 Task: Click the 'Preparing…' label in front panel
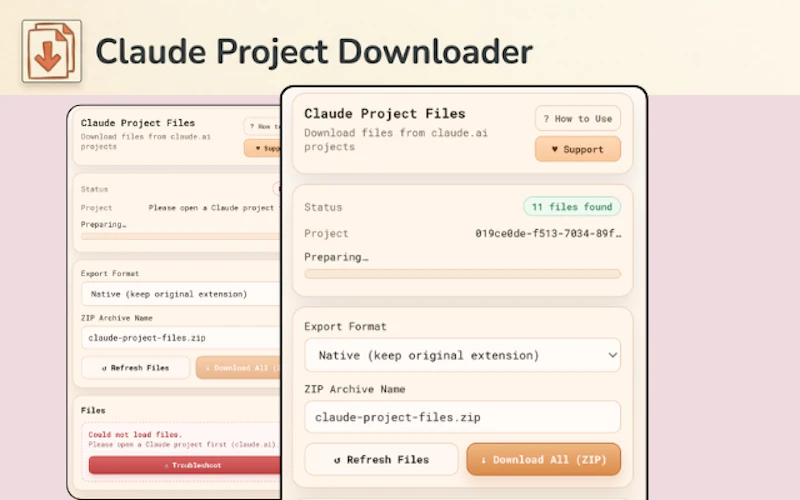pyautogui.click(x=336, y=258)
